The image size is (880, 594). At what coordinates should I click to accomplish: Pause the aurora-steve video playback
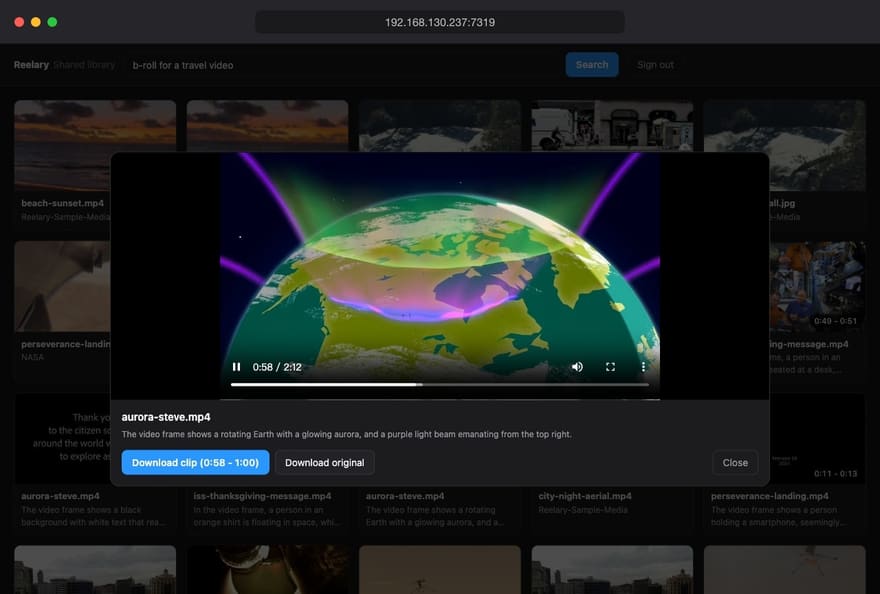[x=236, y=367]
